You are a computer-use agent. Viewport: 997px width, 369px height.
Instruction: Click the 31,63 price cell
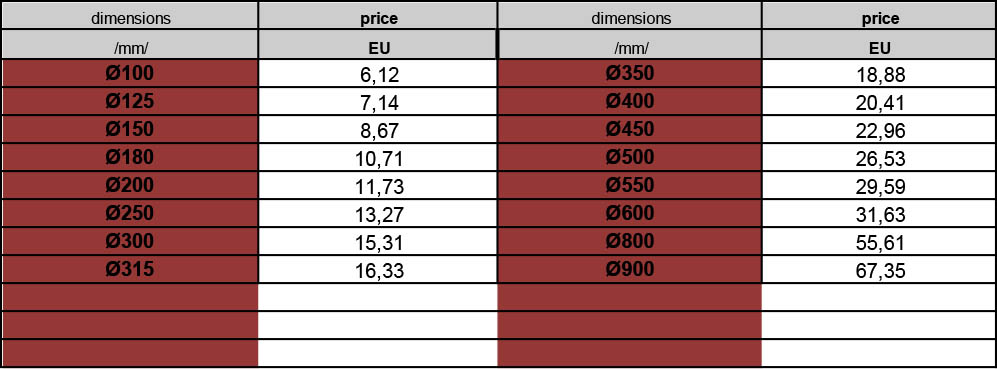tap(879, 213)
